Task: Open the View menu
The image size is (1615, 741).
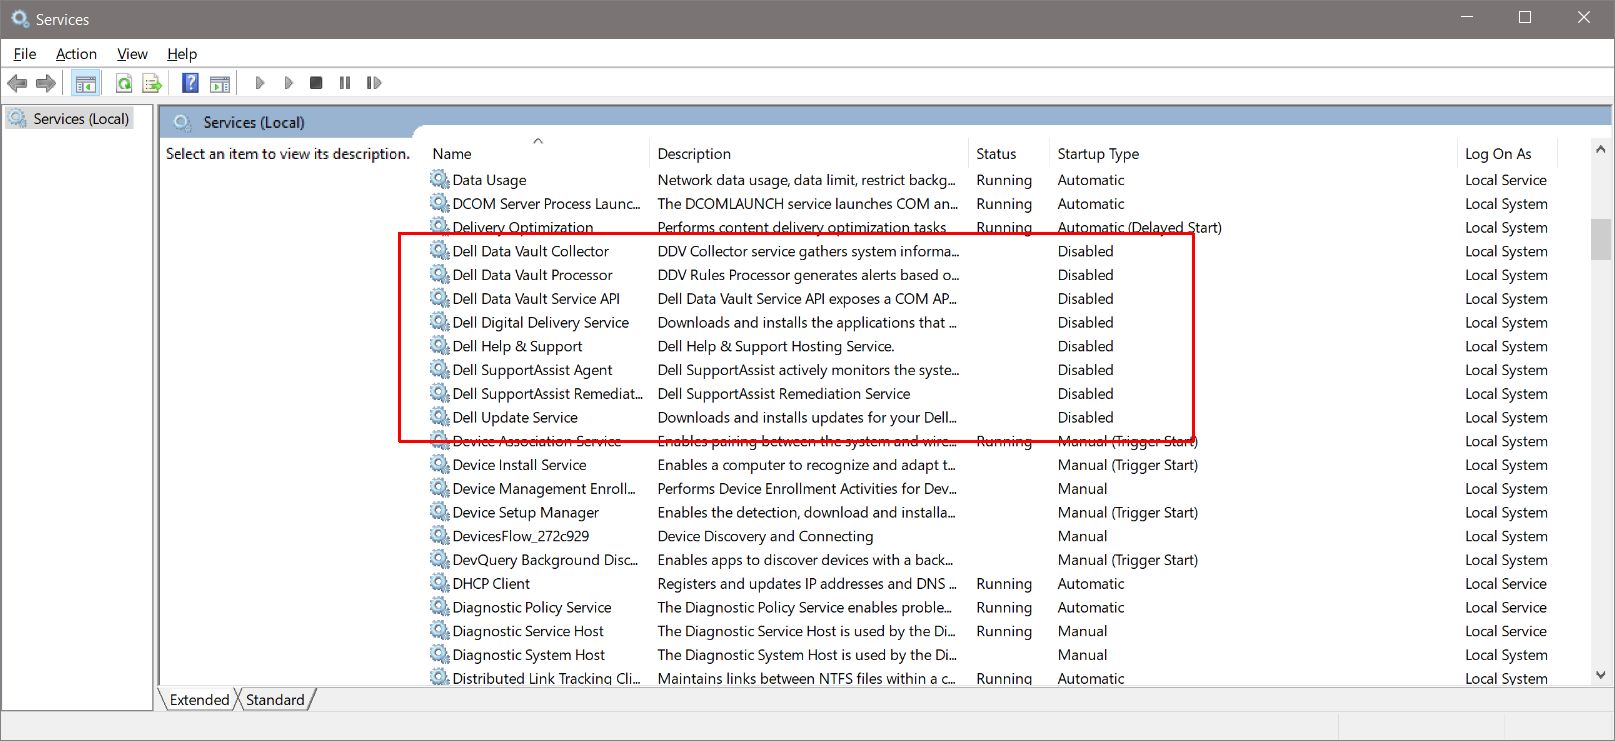Action: pos(132,54)
